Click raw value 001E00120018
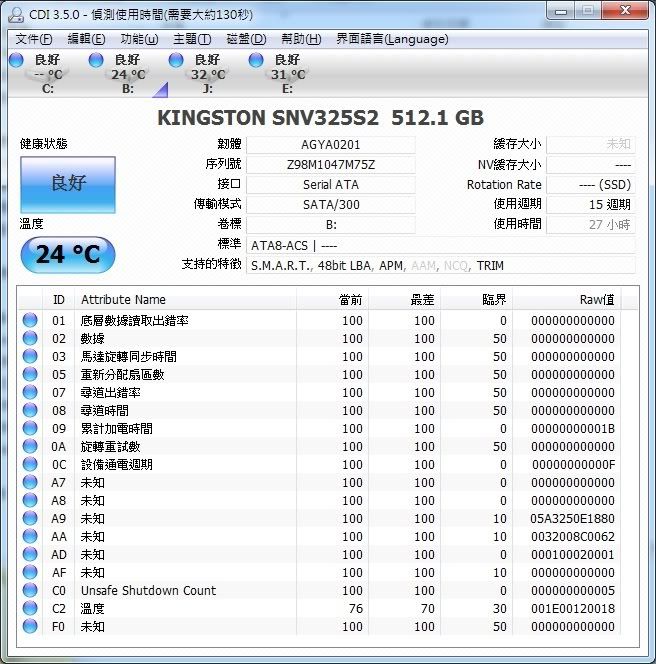Screen dimensions: 656x664 (x=573, y=609)
